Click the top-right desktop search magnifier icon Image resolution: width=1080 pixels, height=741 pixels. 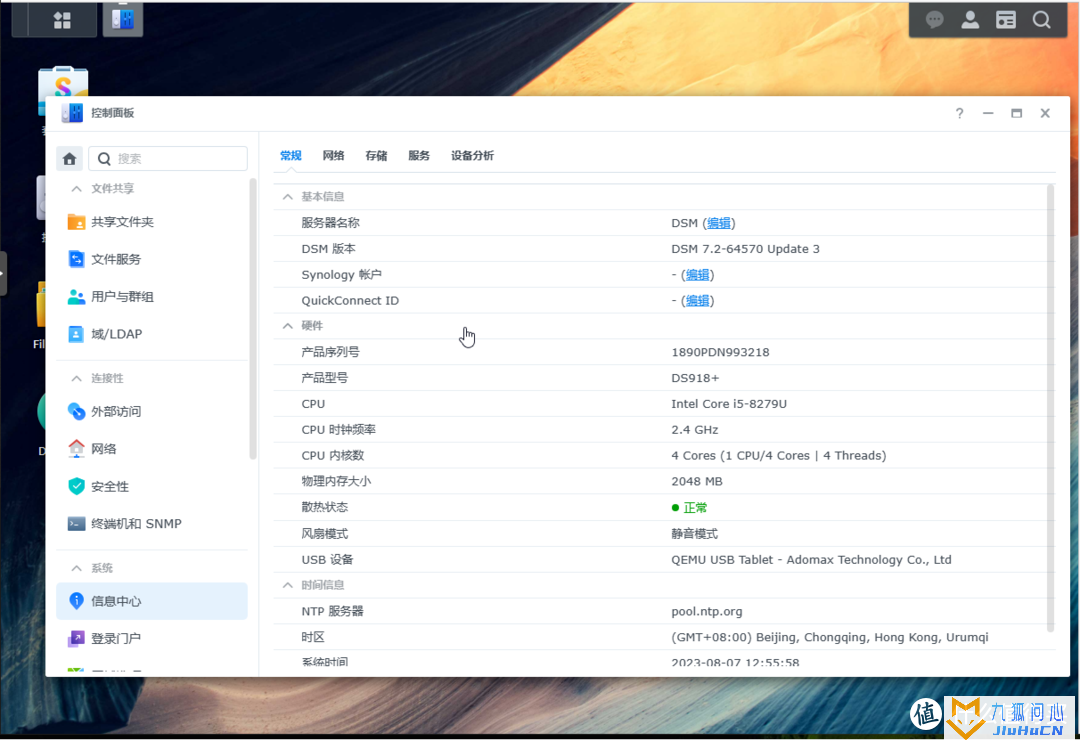pos(1041,20)
